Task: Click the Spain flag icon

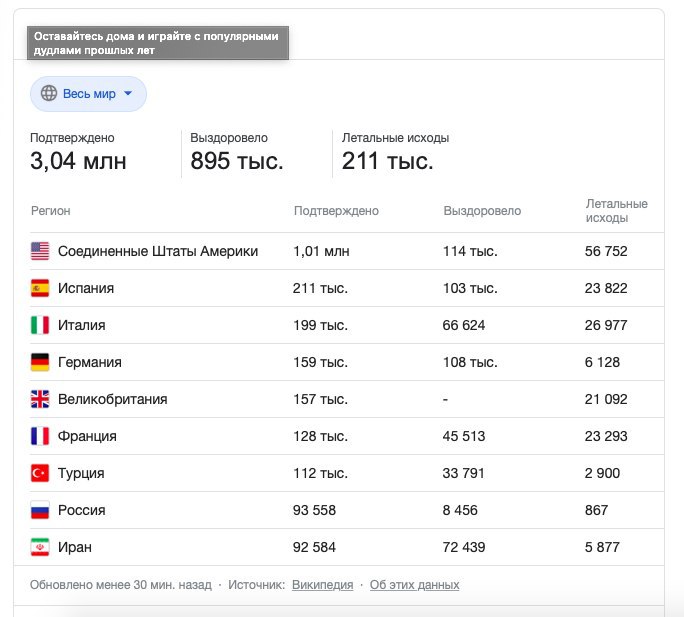Action: click(x=40, y=288)
